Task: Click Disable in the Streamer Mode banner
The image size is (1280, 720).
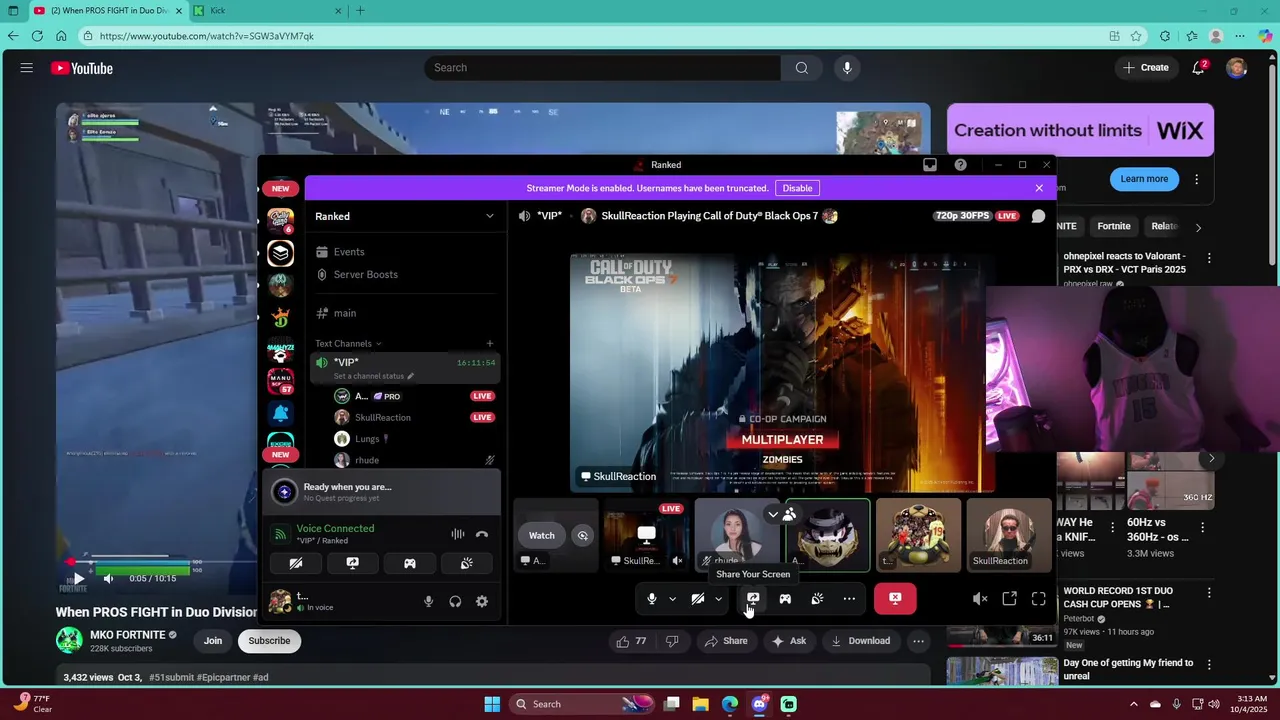Action: point(797,188)
